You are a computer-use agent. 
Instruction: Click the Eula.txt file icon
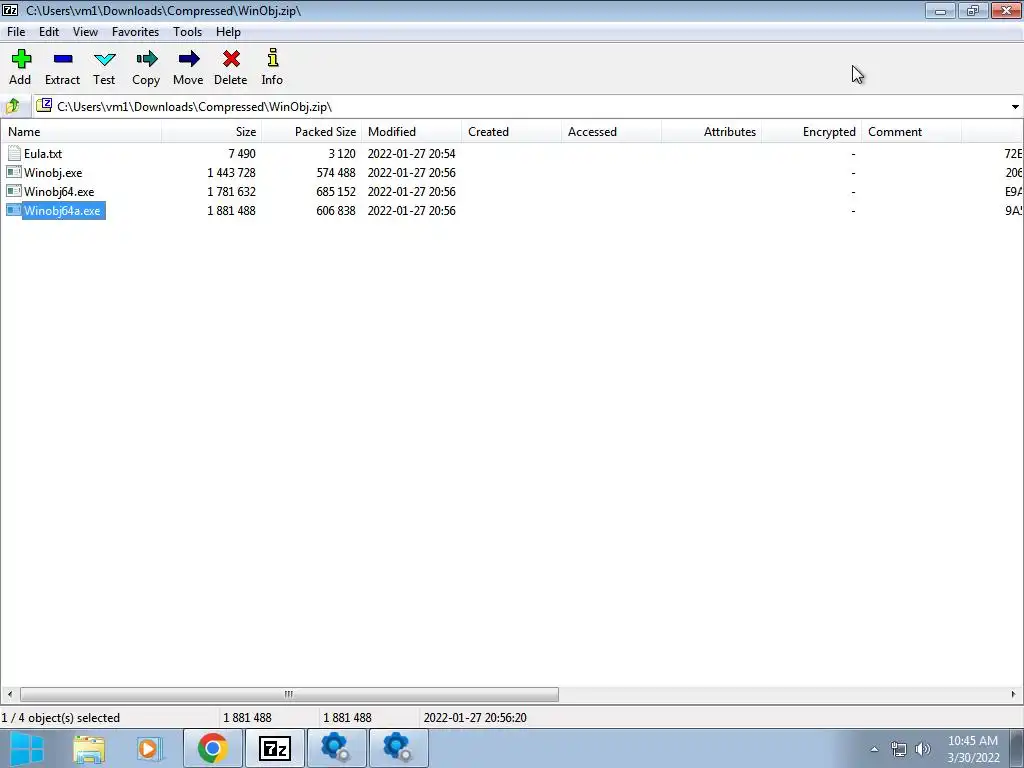click(x=14, y=153)
